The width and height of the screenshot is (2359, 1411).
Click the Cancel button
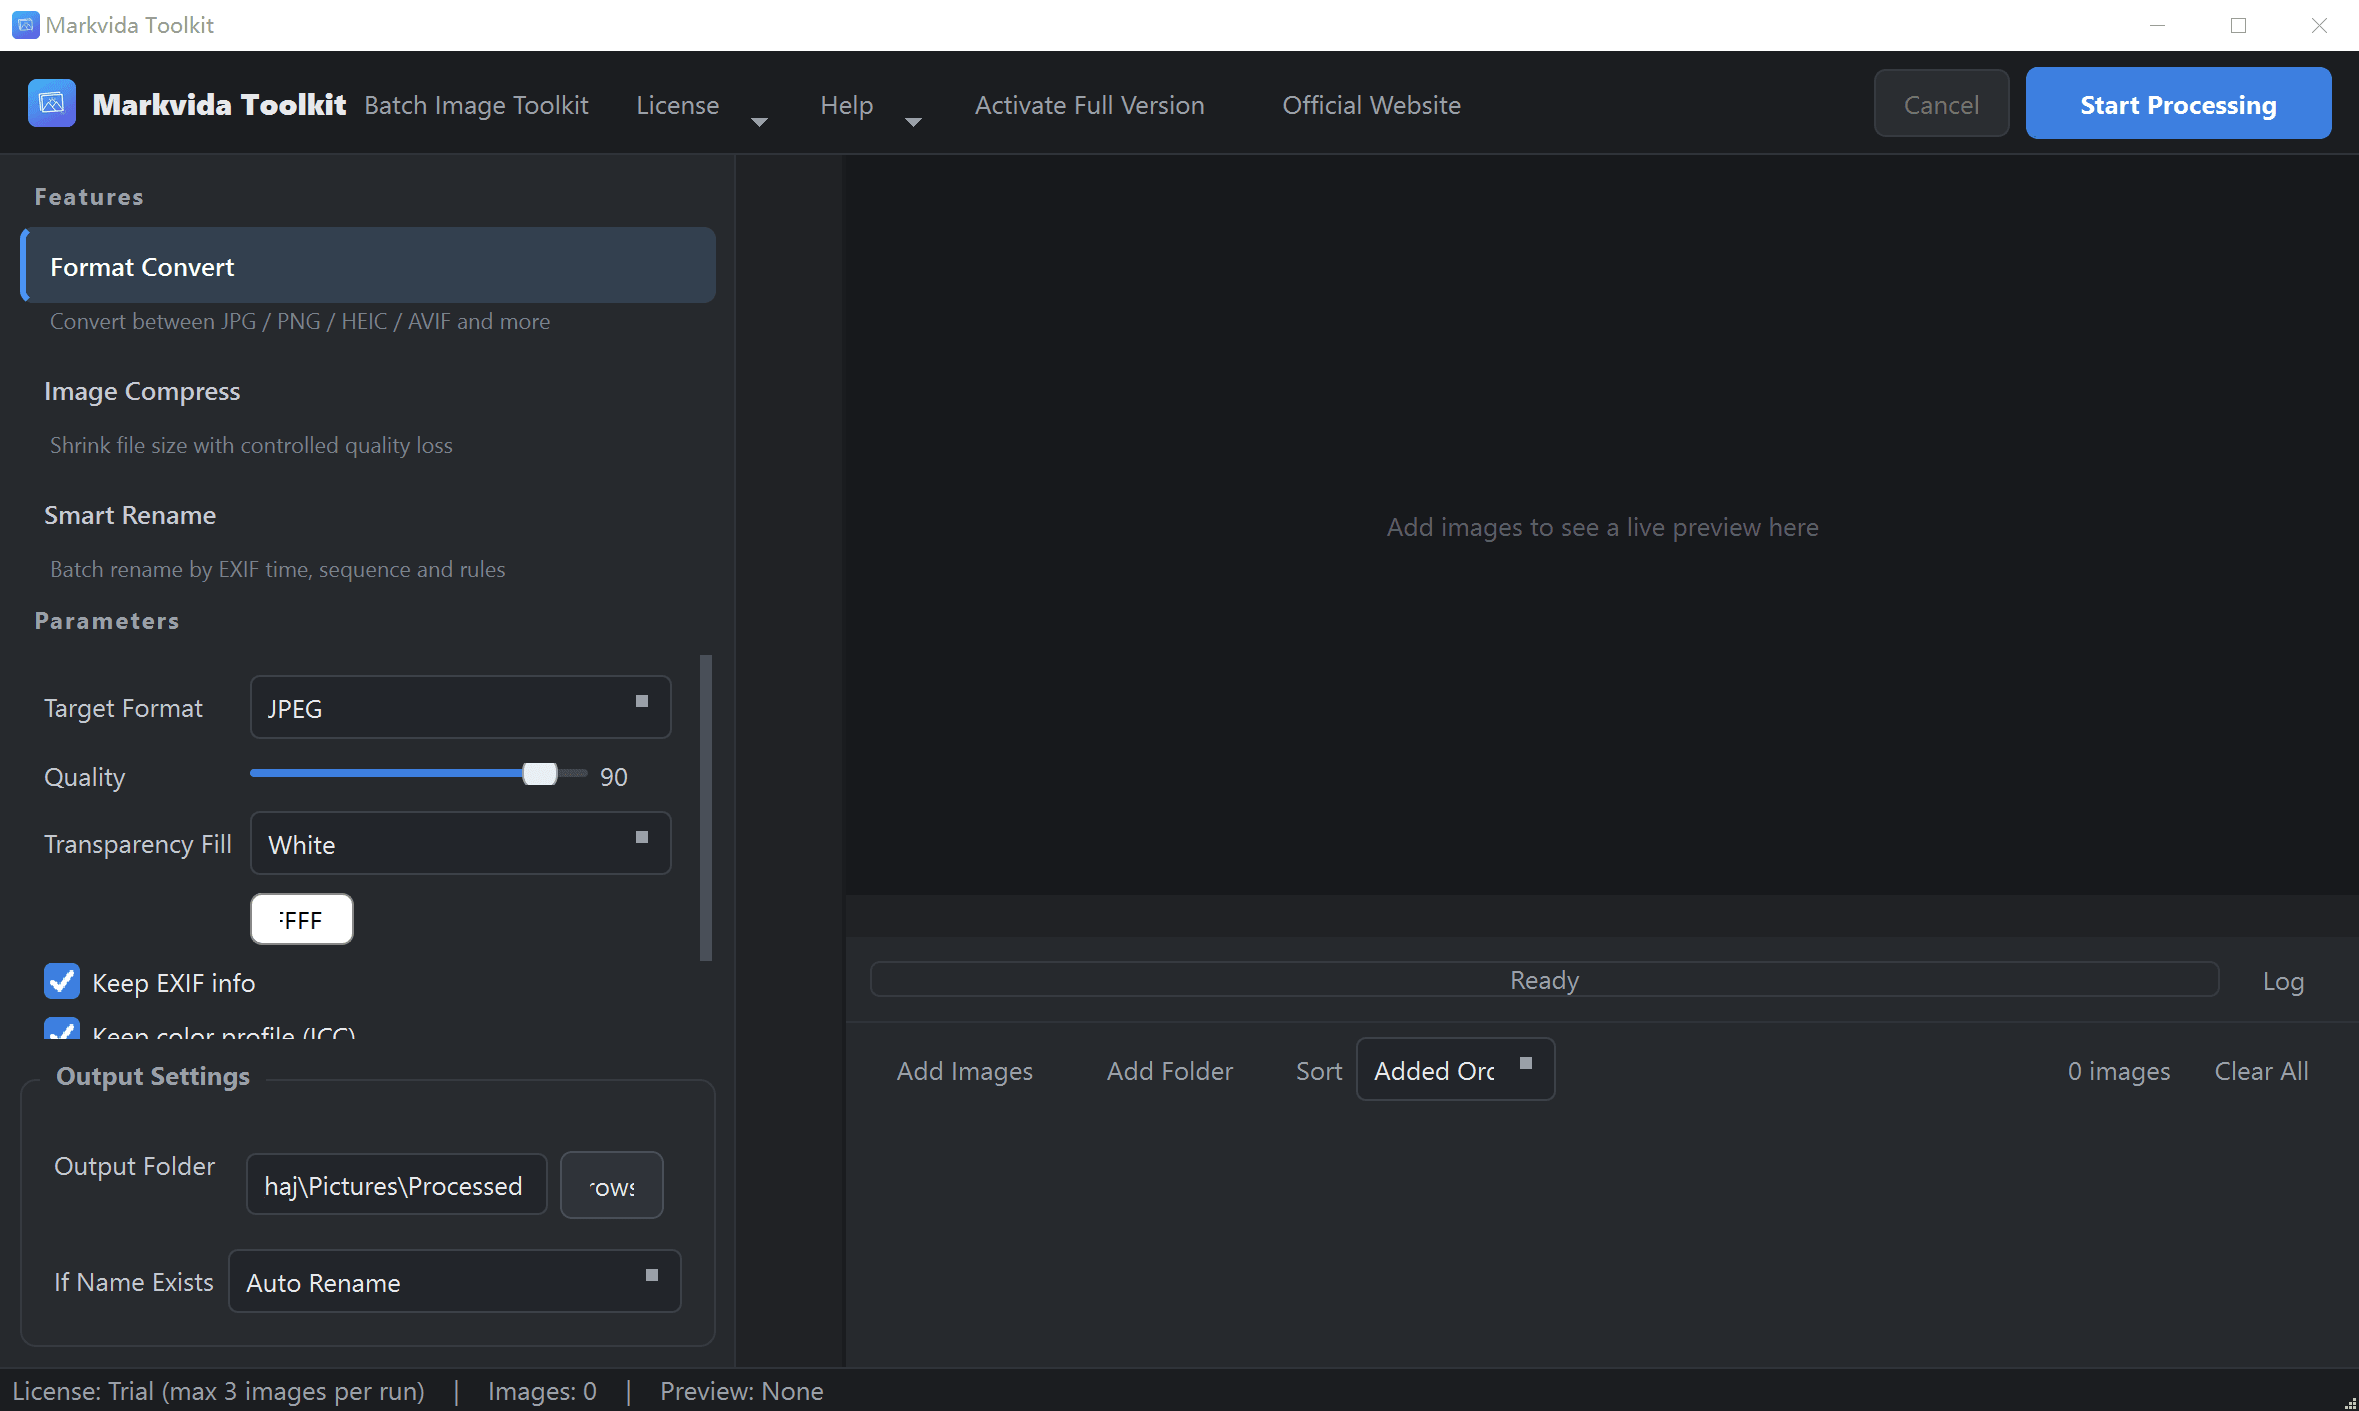[1941, 104]
